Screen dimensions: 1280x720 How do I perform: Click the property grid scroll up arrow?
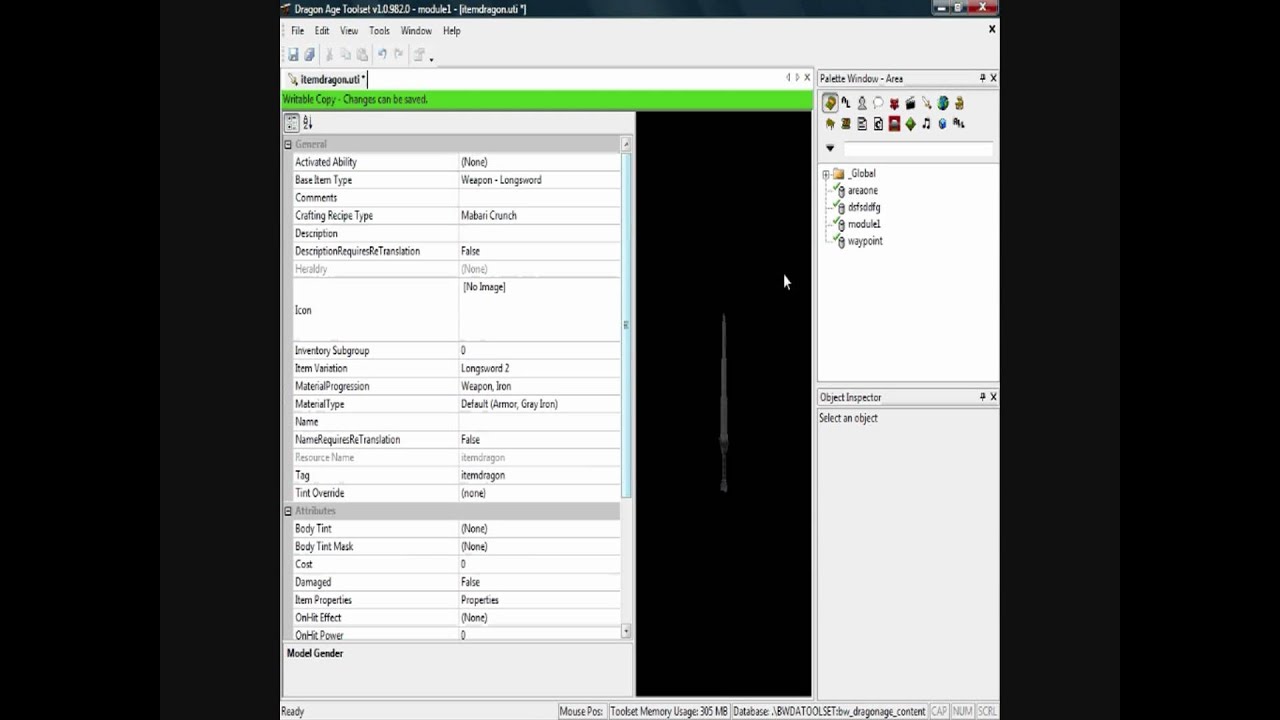(x=626, y=144)
